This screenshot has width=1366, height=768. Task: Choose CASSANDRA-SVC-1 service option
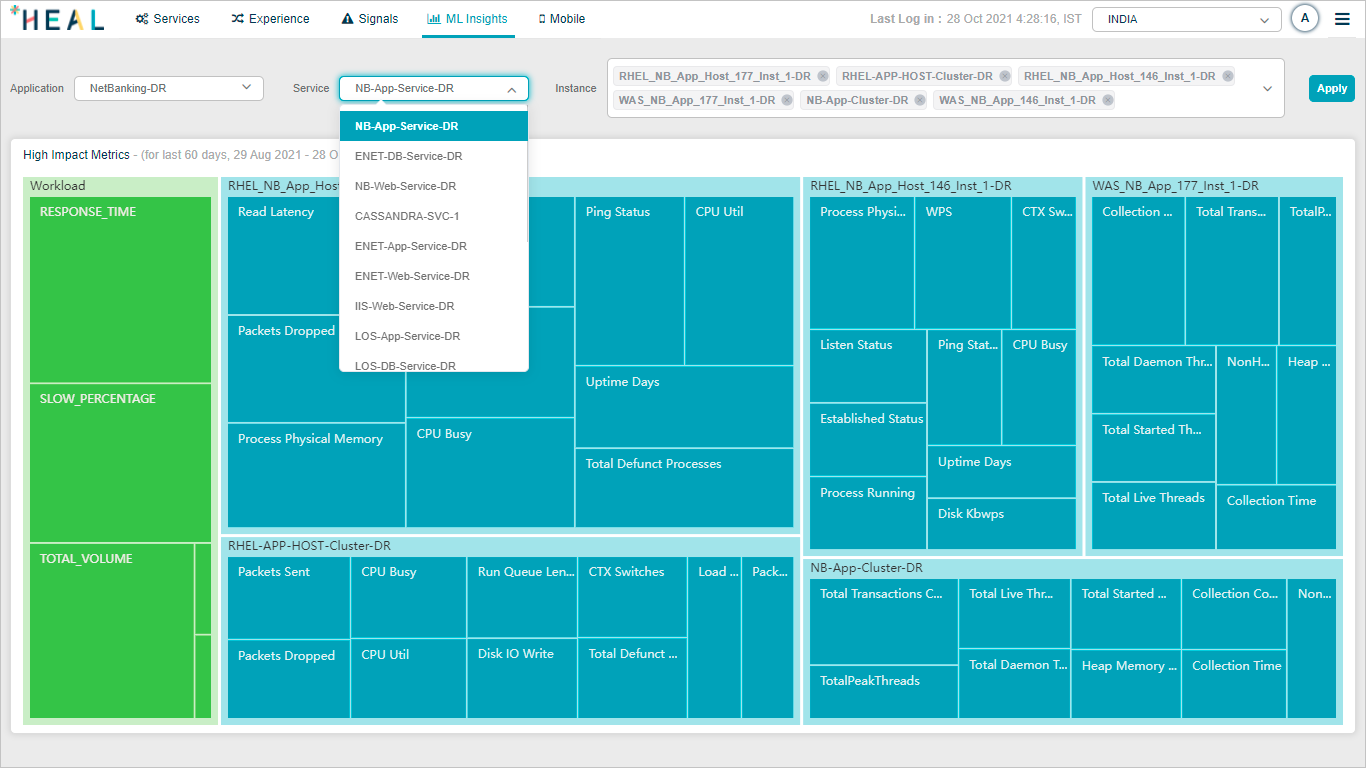tap(407, 216)
